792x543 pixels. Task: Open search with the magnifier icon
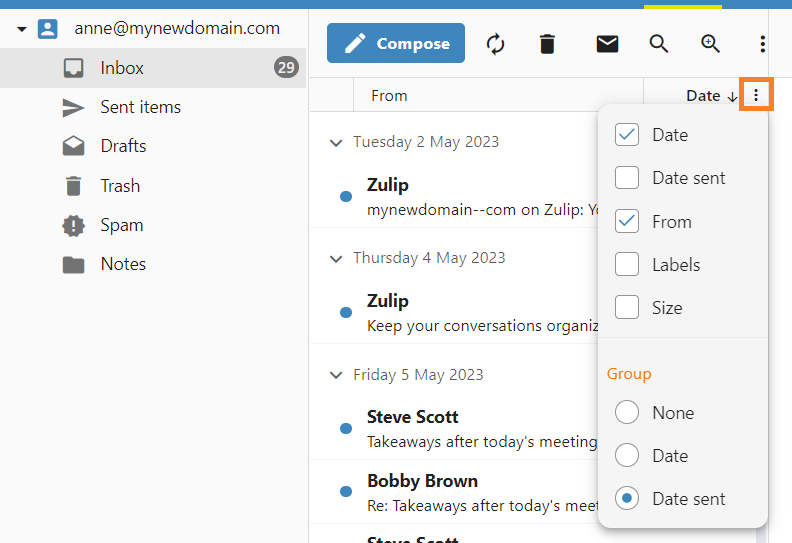[658, 44]
